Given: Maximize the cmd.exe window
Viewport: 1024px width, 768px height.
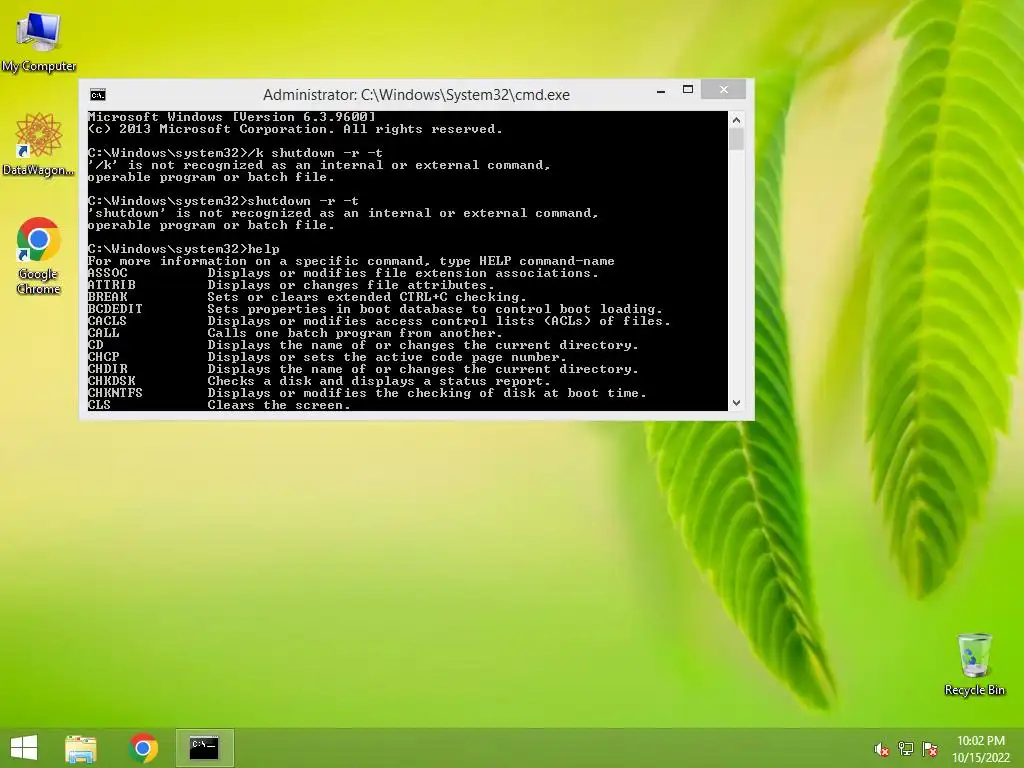Looking at the screenshot, I should [x=688, y=89].
